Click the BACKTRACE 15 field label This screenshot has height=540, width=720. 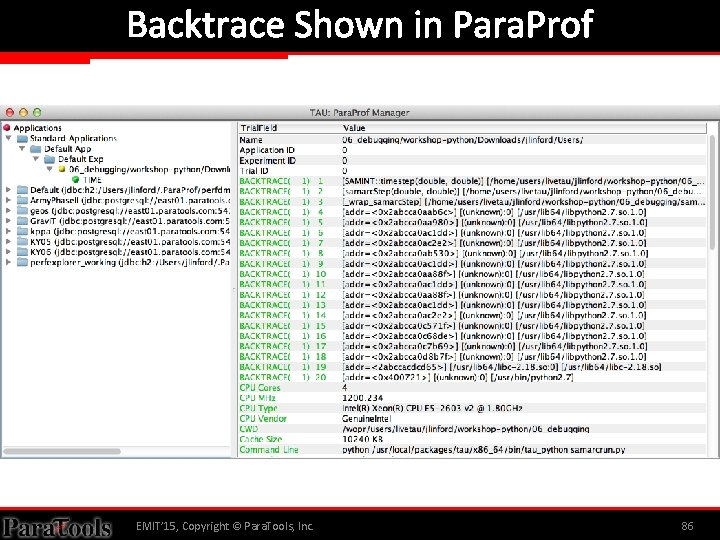283,326
